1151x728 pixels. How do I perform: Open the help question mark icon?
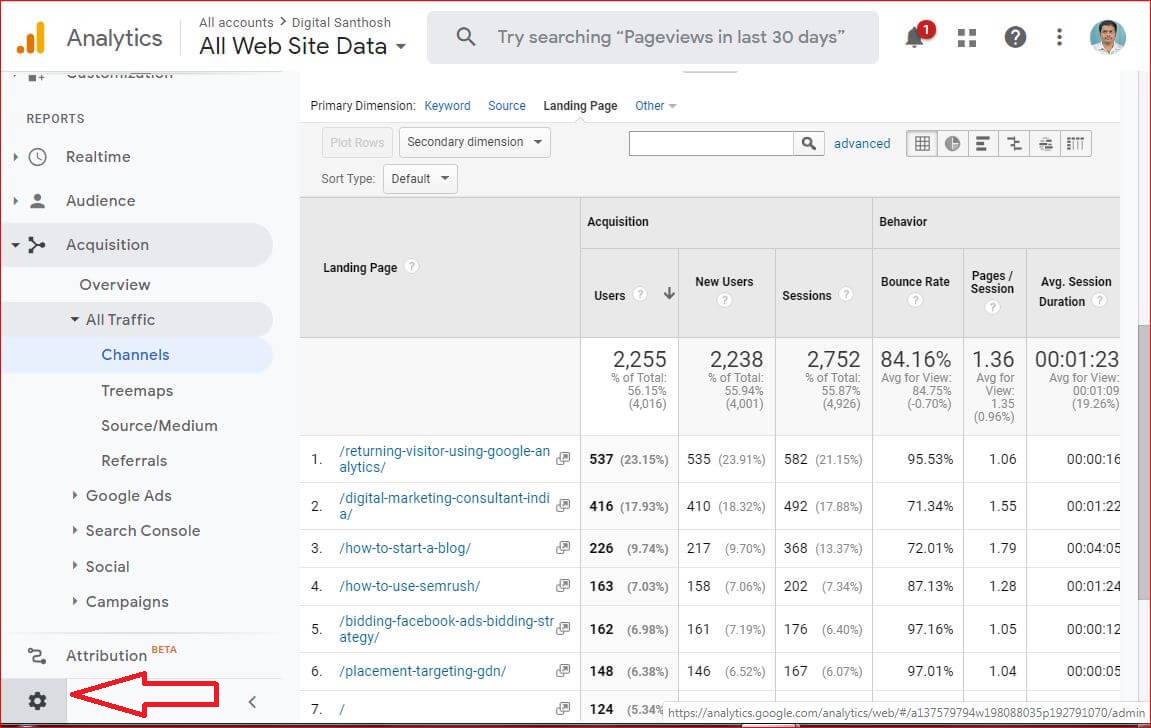click(1015, 37)
